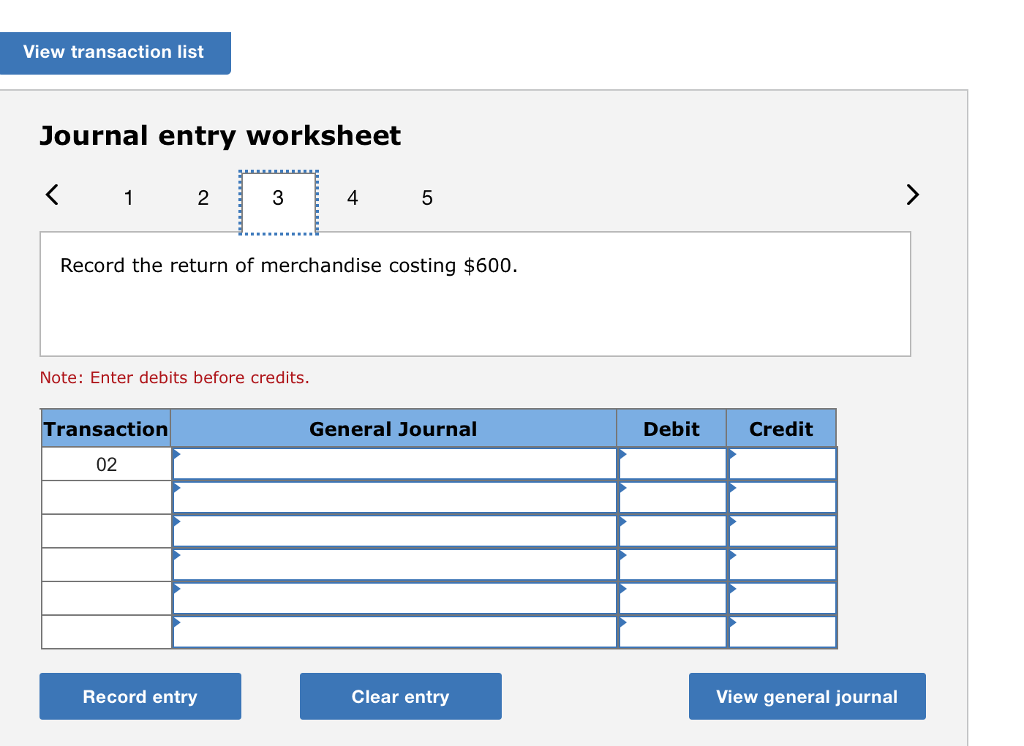Select second row Credit amount field
The width and height of the screenshot is (1024, 746).
pos(782,497)
